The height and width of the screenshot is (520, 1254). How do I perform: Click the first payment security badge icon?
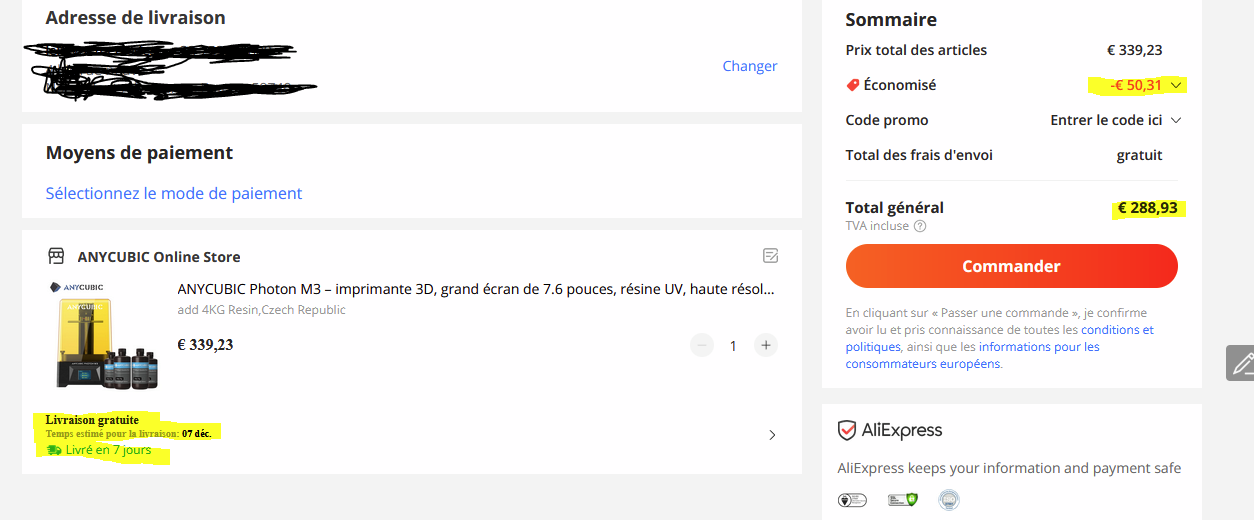pyautogui.click(x=852, y=499)
